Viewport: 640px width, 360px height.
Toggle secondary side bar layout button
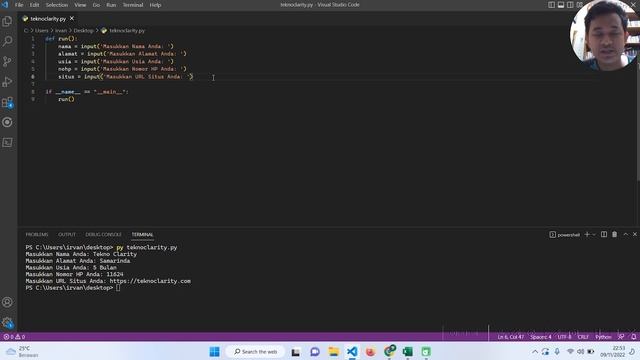570,5
